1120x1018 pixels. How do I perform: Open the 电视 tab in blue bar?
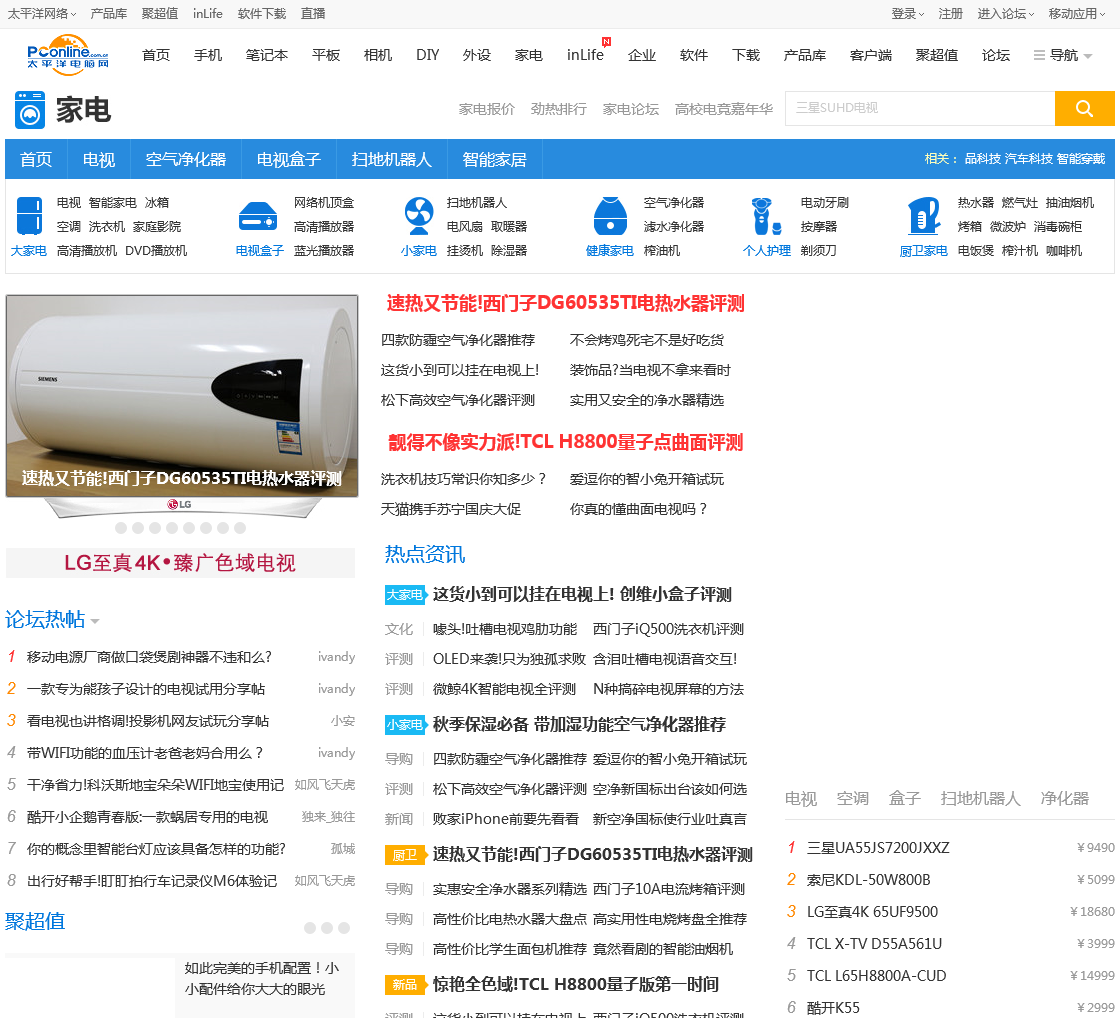click(x=99, y=159)
